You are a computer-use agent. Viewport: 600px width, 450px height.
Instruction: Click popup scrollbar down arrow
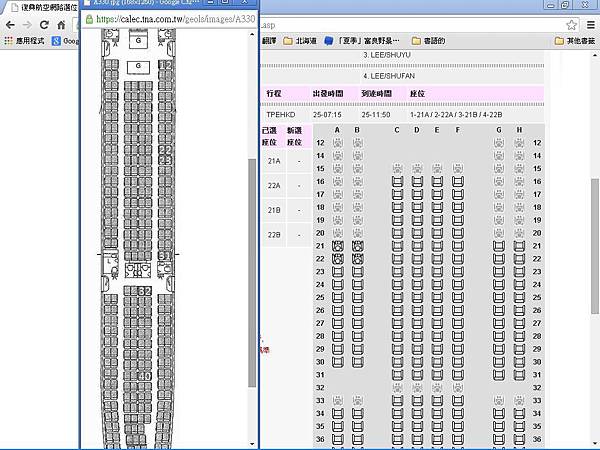click(252, 444)
